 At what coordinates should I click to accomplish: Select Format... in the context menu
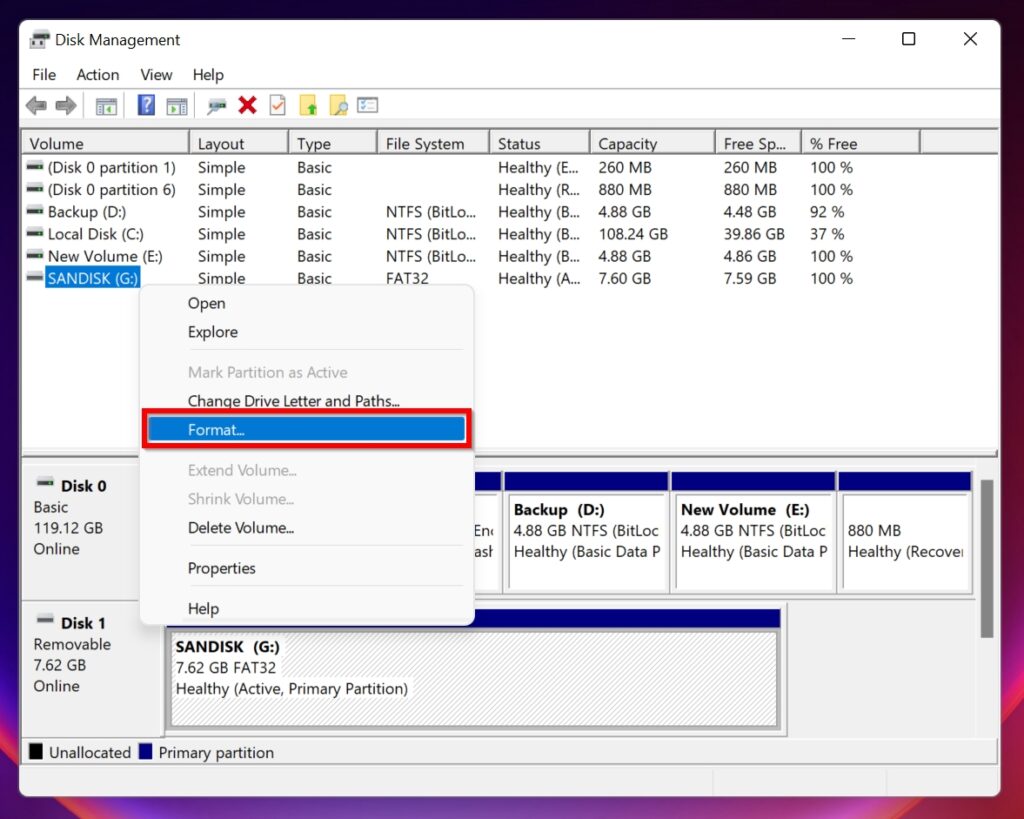(306, 430)
